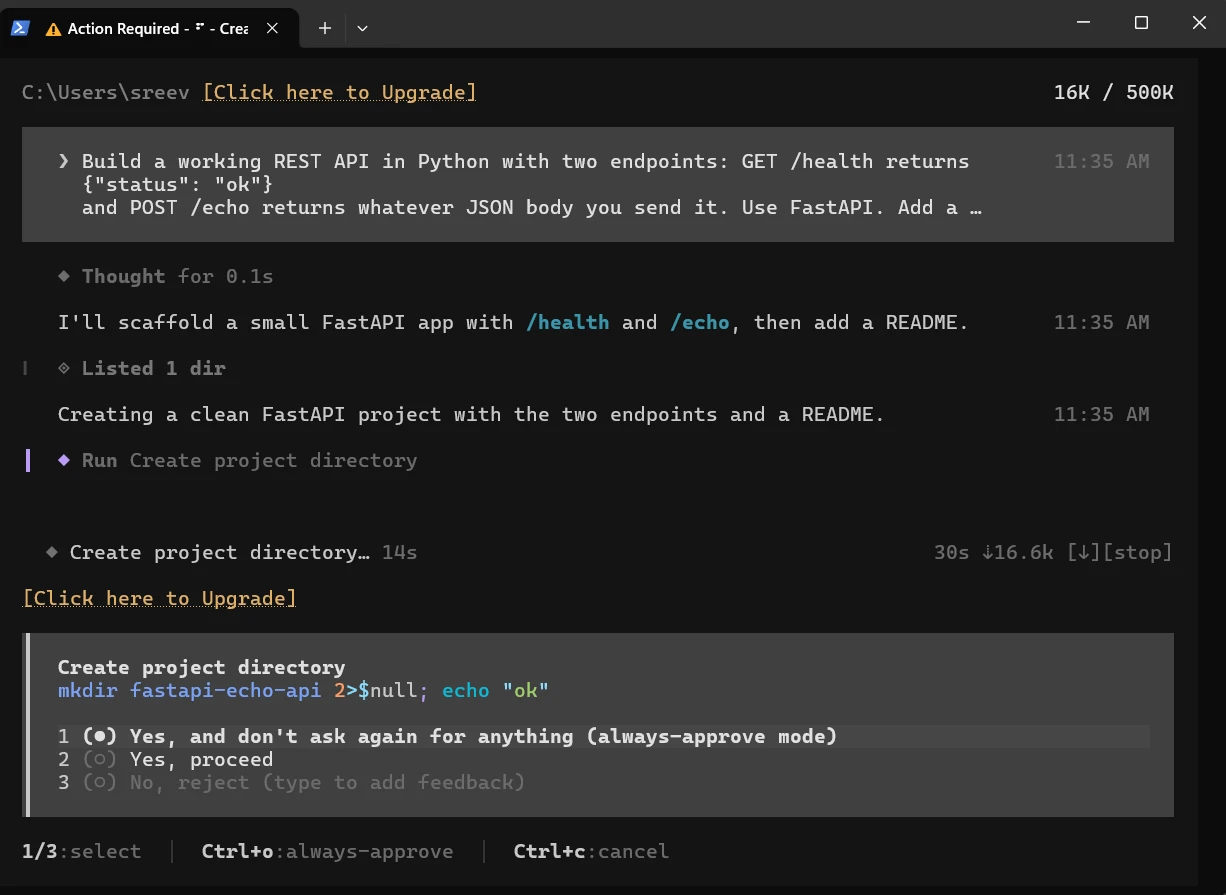Click the [stop] button

pos(1137,552)
